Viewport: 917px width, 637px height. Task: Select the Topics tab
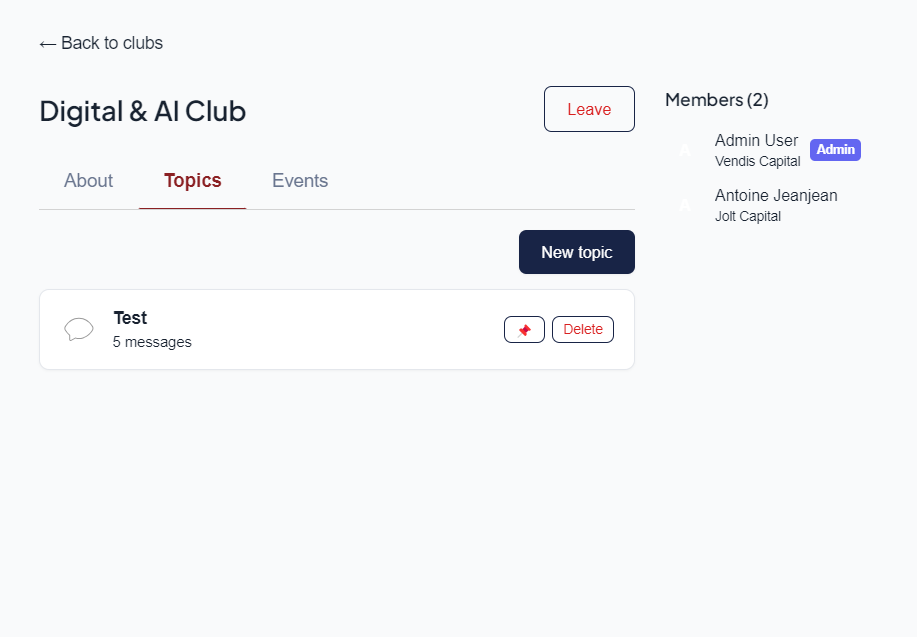pyautogui.click(x=192, y=181)
